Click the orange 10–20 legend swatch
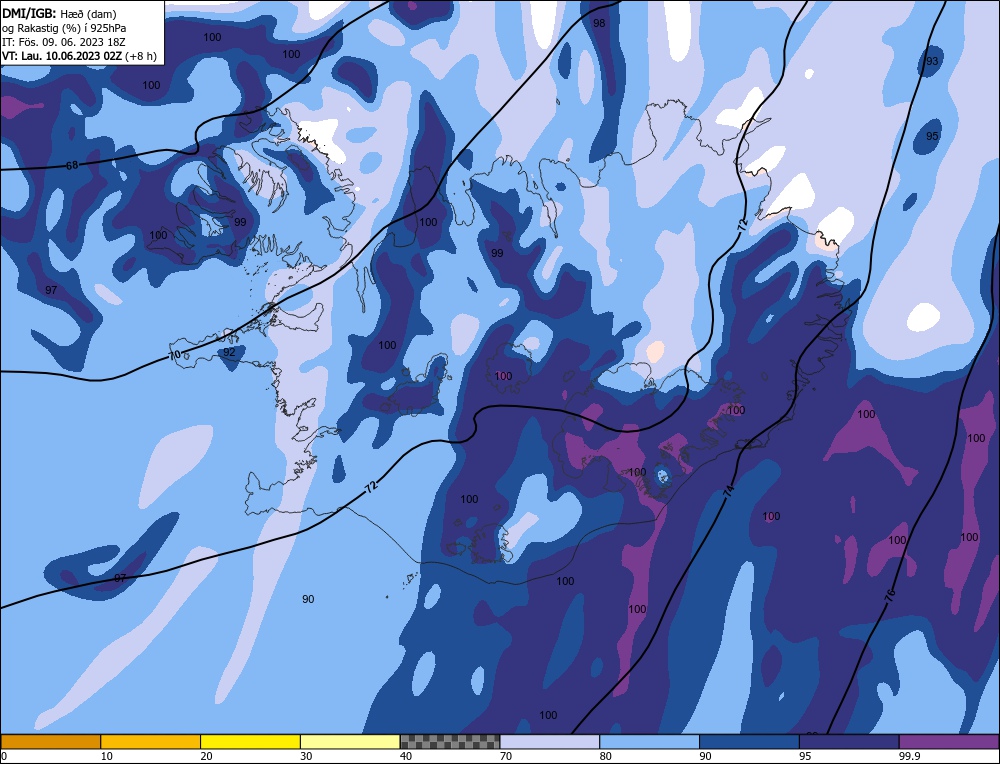The width and height of the screenshot is (1000, 764). click(x=151, y=741)
